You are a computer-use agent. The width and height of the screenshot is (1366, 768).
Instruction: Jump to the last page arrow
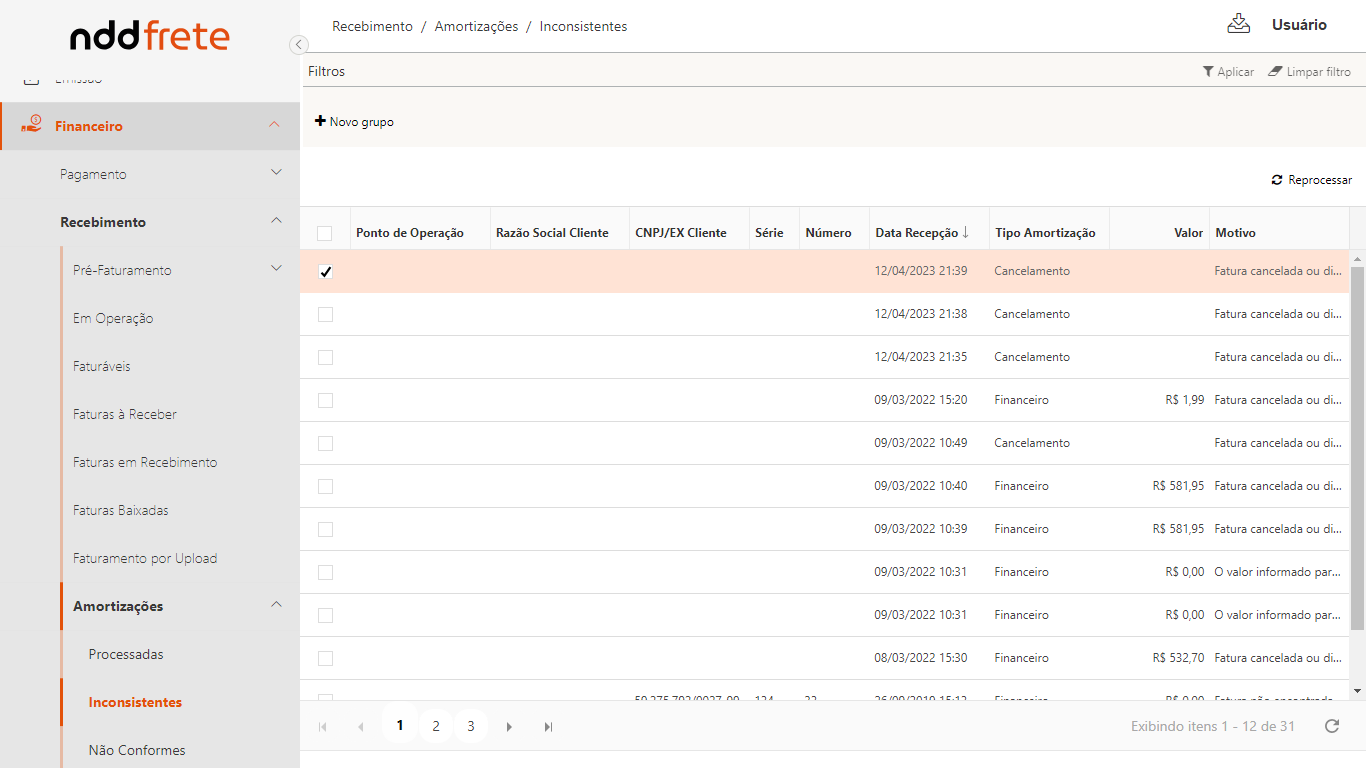click(548, 727)
